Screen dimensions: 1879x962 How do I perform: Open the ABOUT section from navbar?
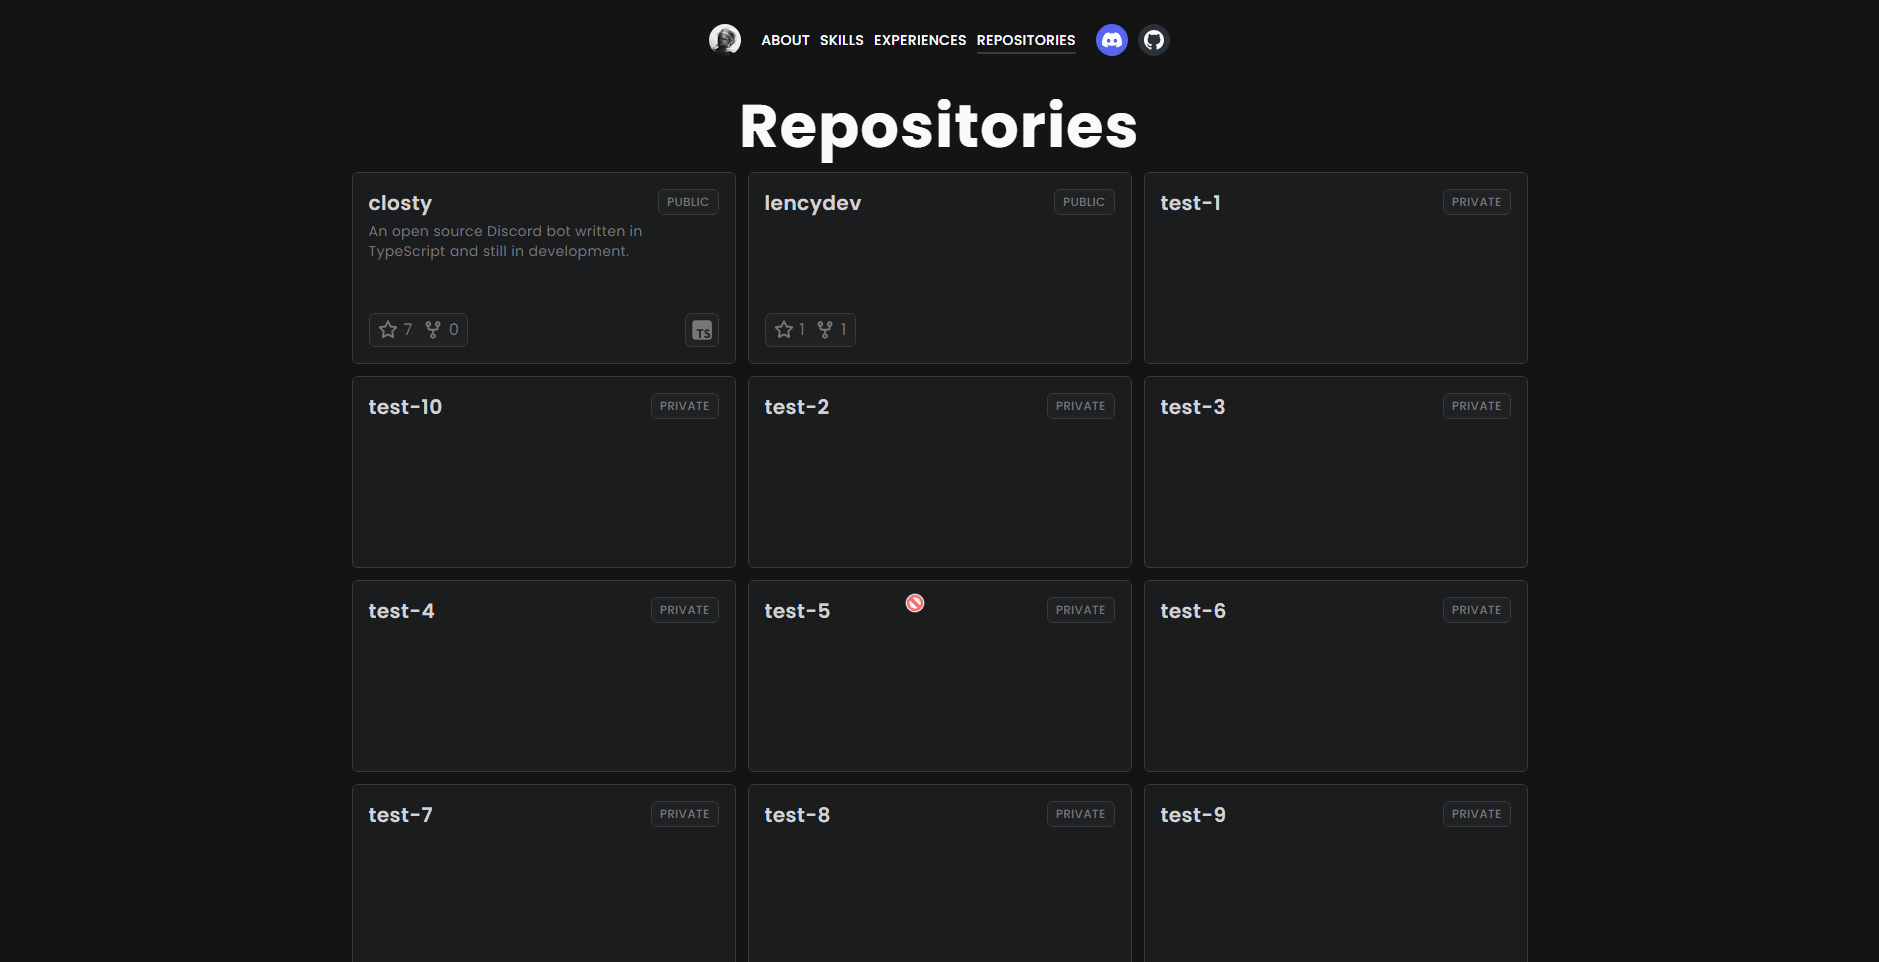click(x=785, y=40)
